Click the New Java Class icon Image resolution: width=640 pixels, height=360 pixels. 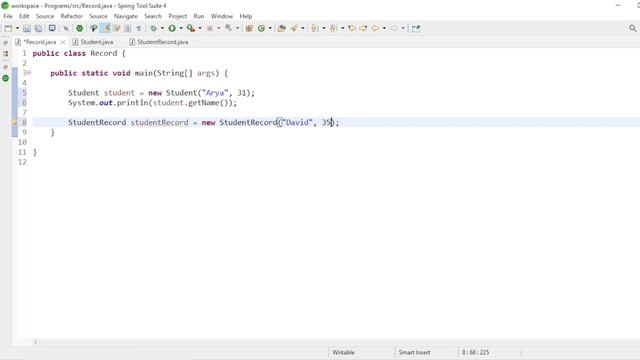261,28
